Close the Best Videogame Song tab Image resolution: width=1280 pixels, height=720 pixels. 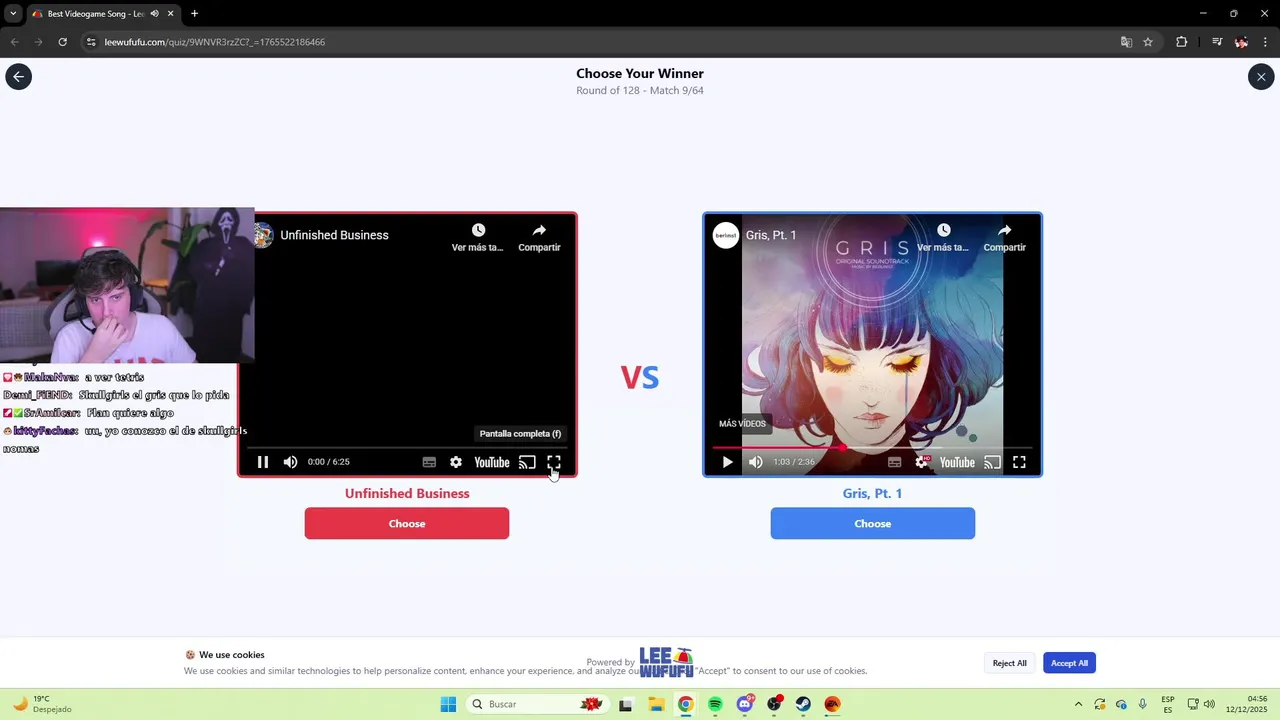tap(171, 14)
